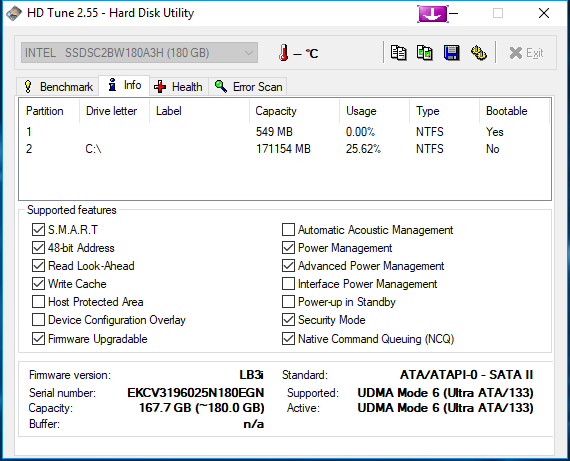Open options tools icon

pyautogui.click(x=479, y=53)
